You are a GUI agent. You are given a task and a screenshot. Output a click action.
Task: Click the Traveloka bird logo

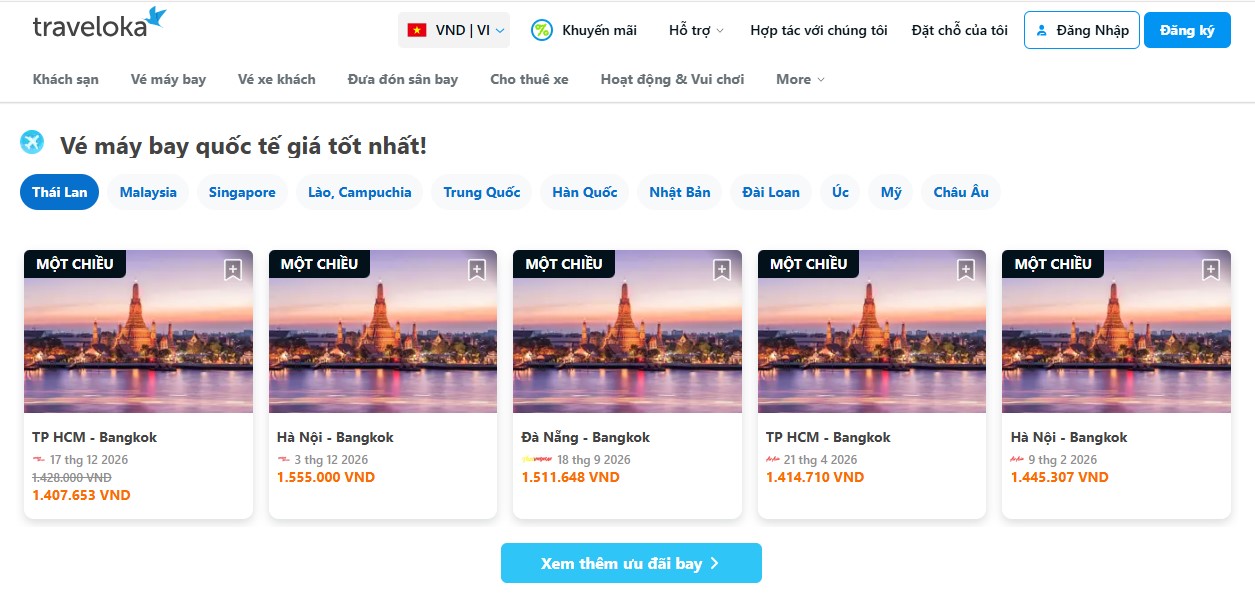[155, 17]
